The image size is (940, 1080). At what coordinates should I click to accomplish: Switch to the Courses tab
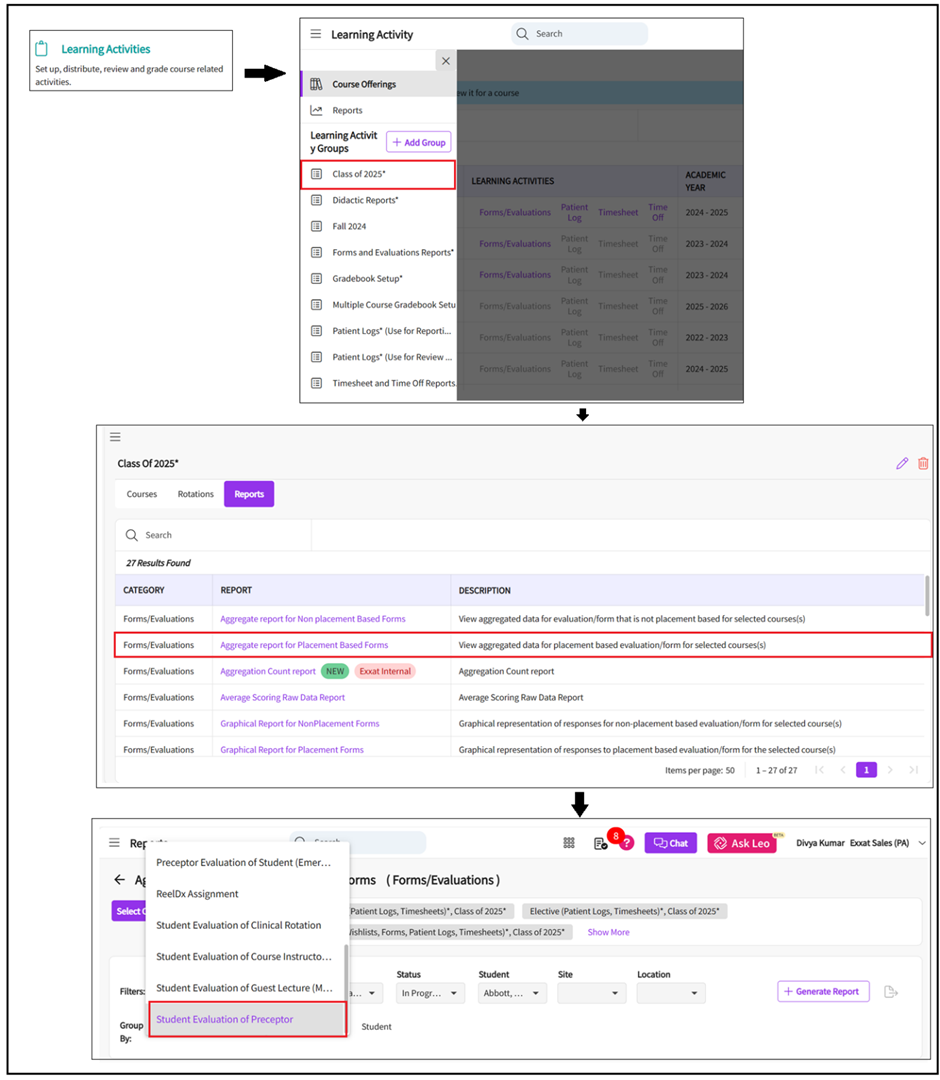tap(142, 494)
